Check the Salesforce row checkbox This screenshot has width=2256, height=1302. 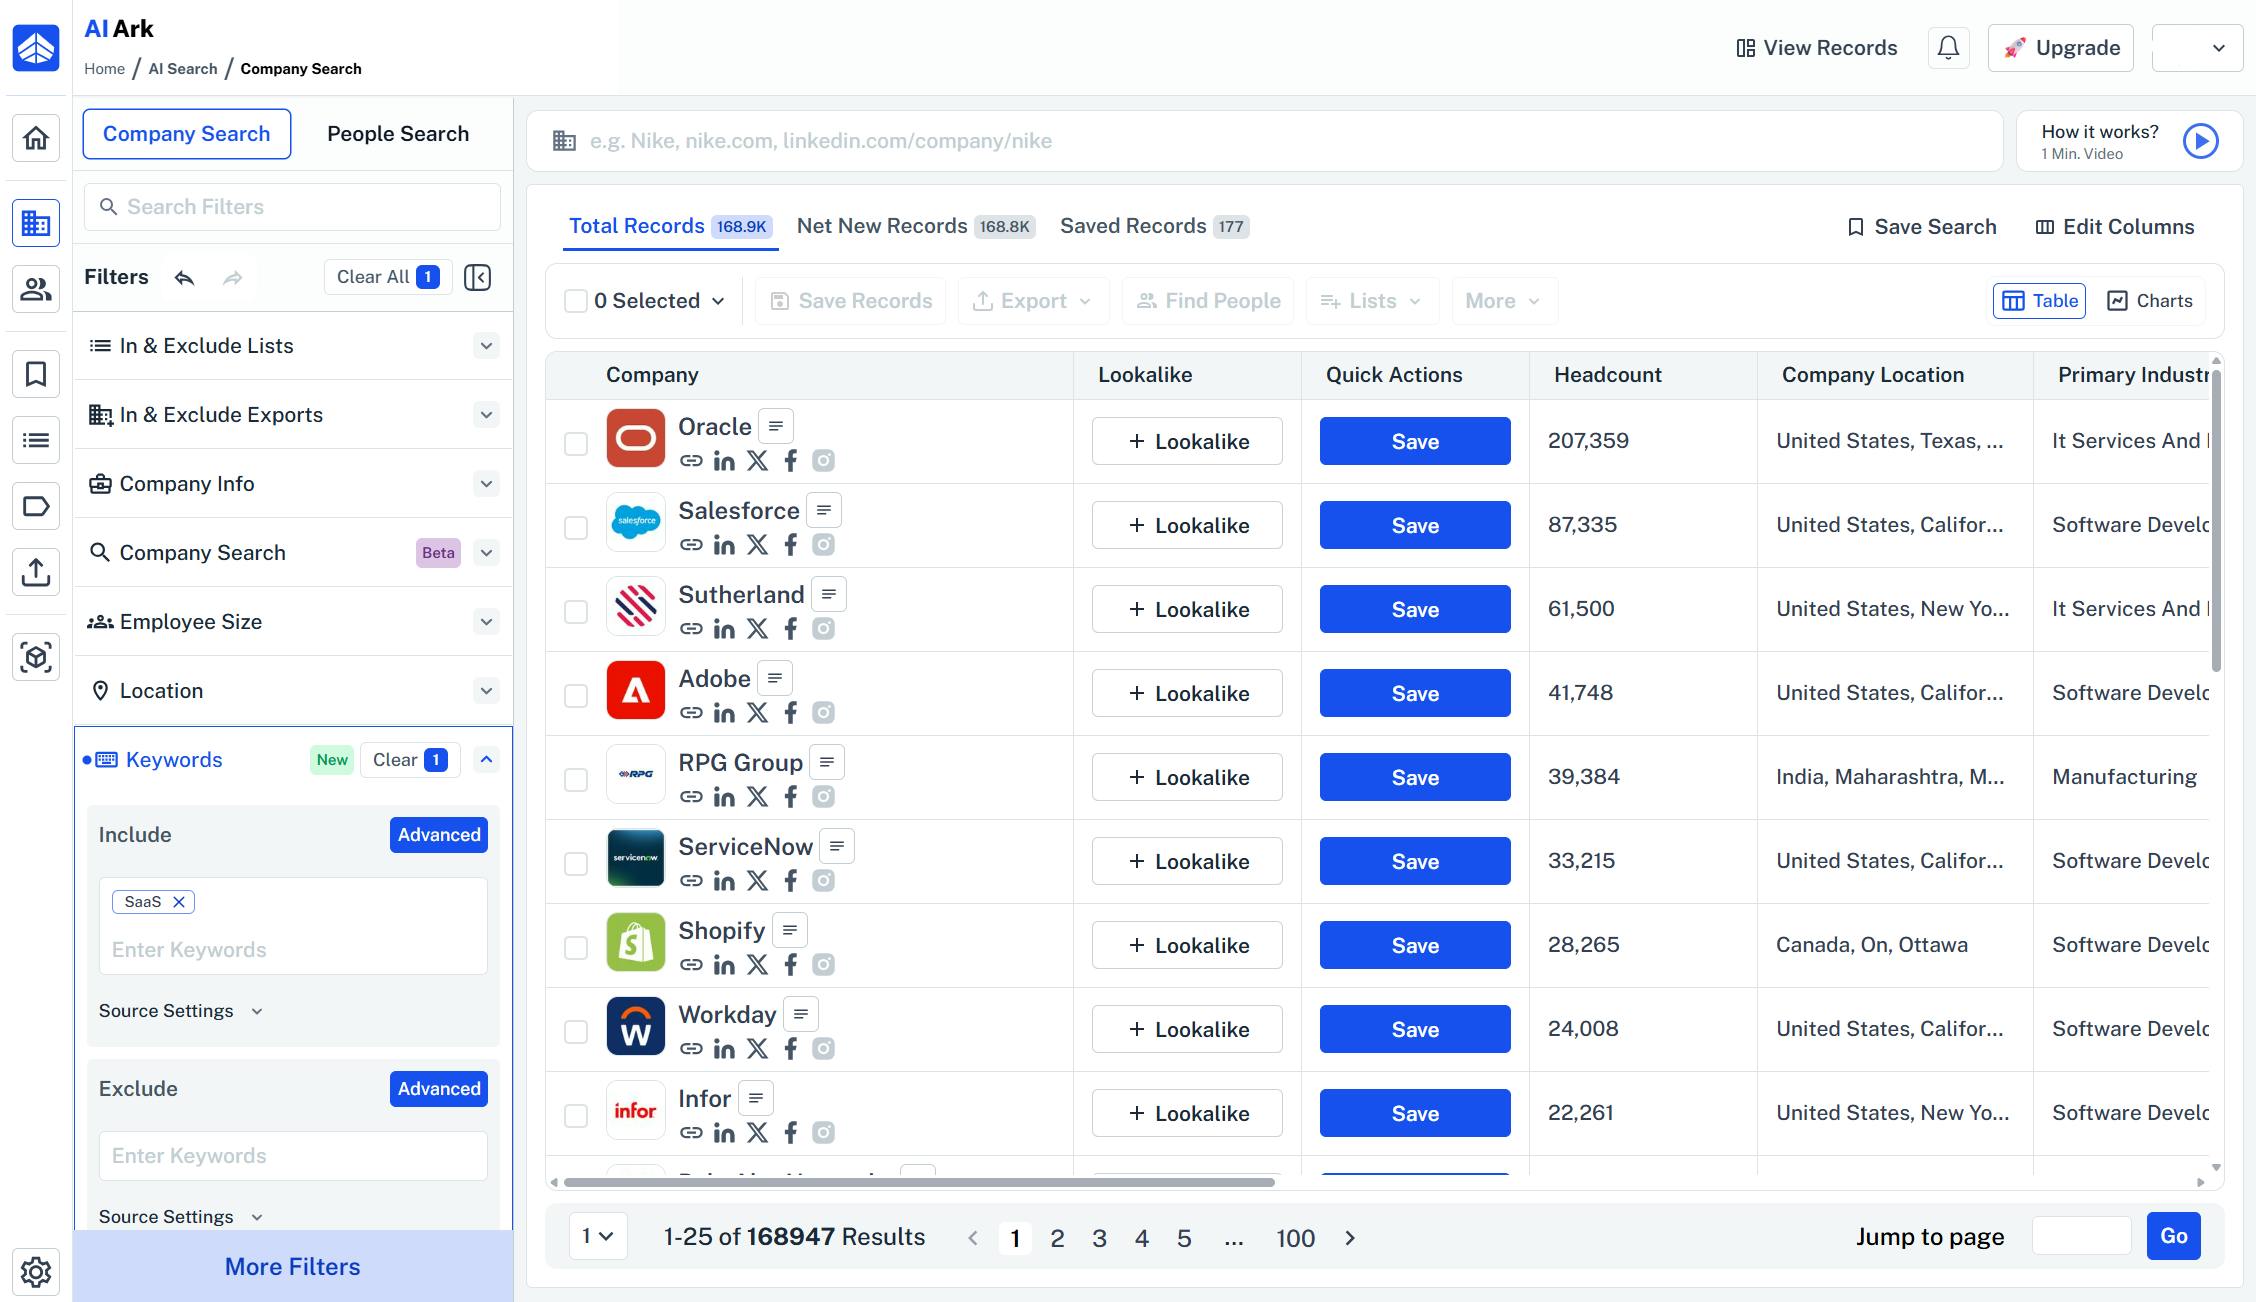pos(576,527)
